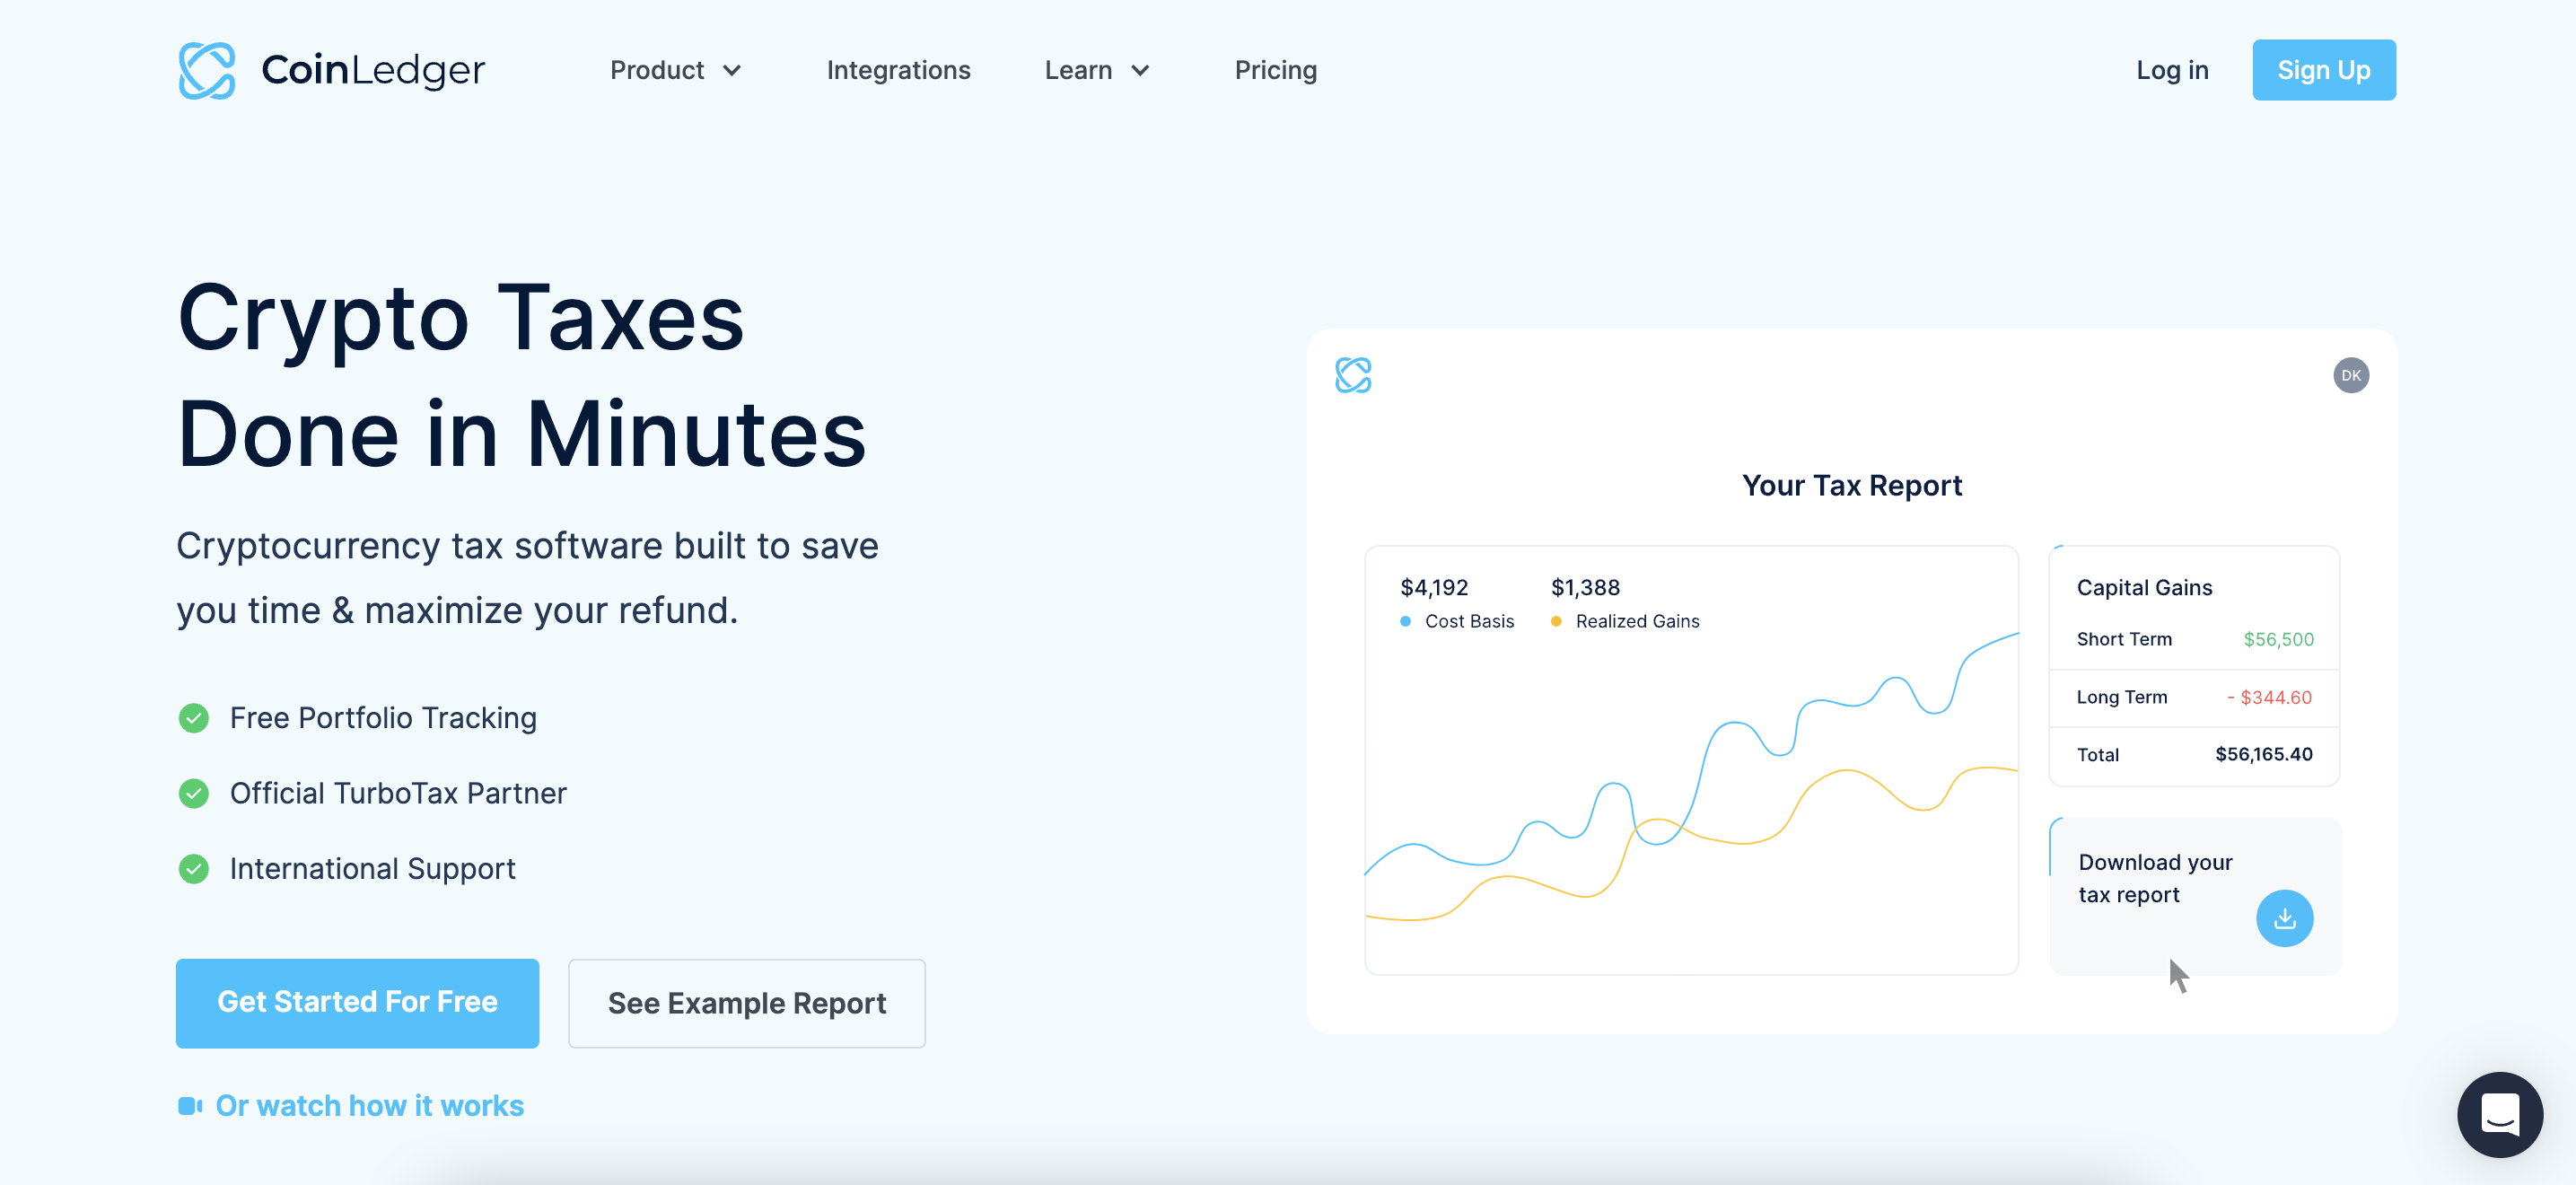This screenshot has width=2576, height=1185.
Task: Click the Short Term $56,500 value
Action: (2277, 639)
